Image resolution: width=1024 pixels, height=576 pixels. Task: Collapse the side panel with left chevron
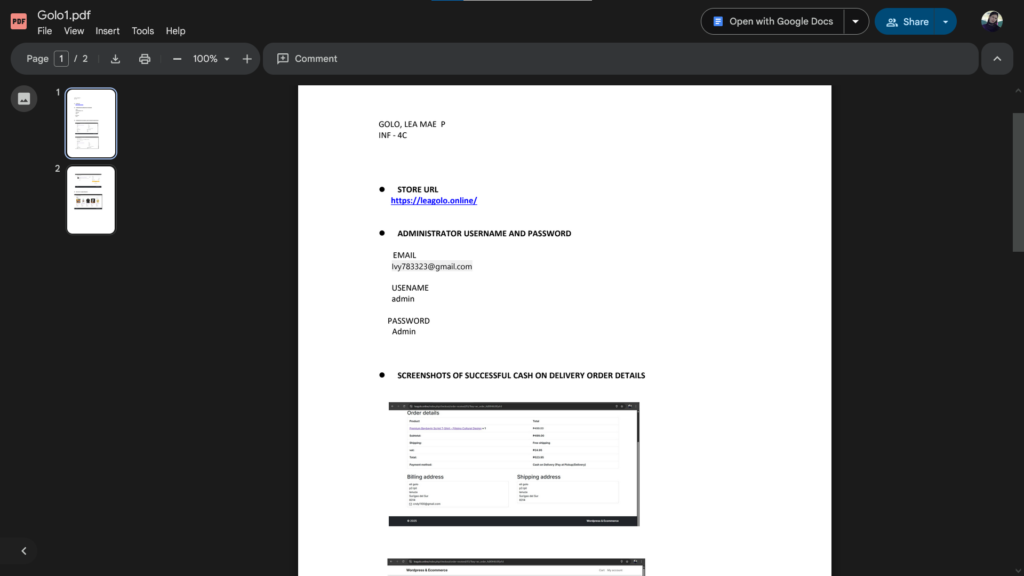coord(24,550)
